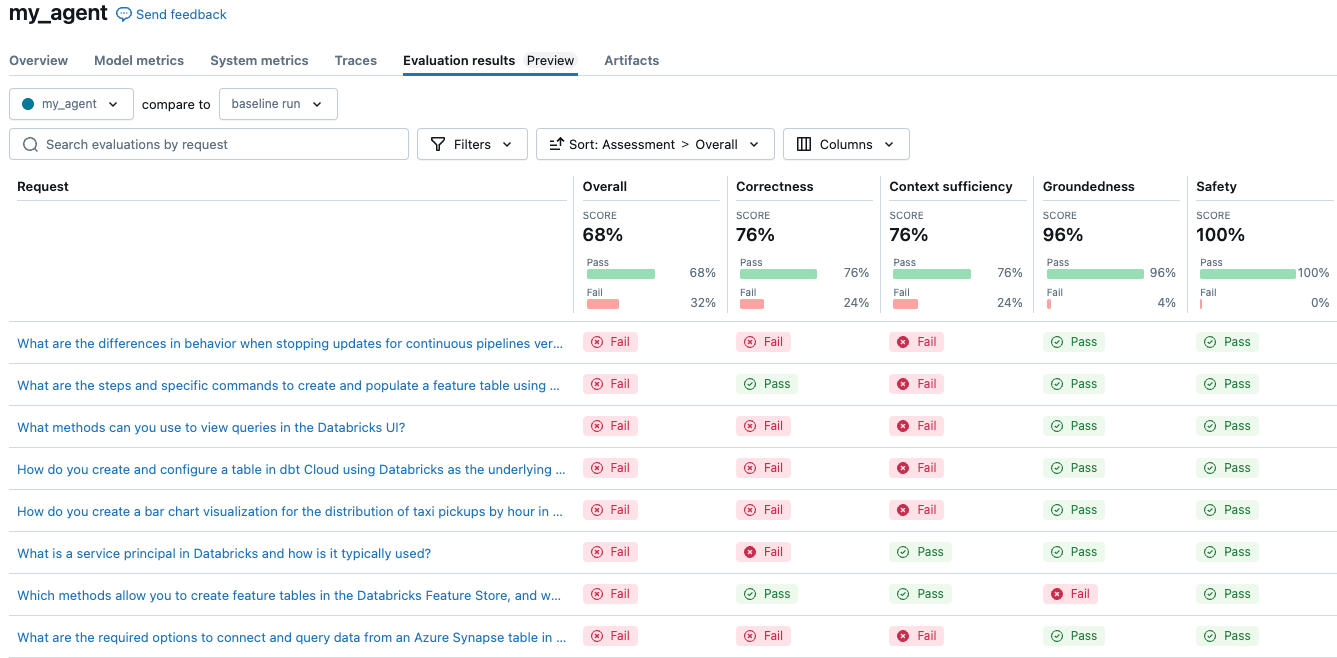Open the baseline run comparison dropdown
1337x658 pixels.
pos(278,103)
